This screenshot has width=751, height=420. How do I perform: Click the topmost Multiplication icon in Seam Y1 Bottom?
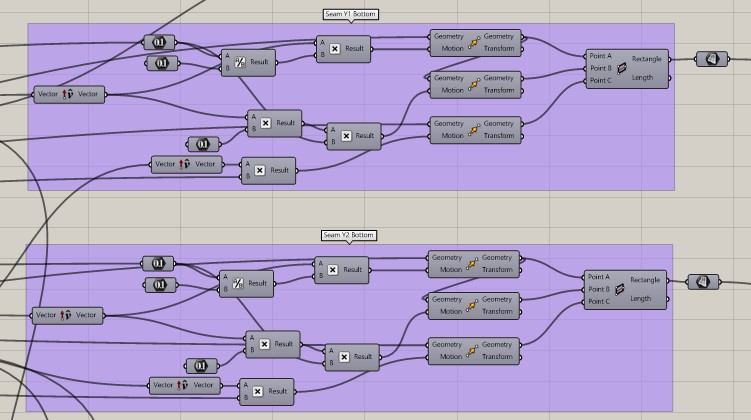(x=334, y=48)
